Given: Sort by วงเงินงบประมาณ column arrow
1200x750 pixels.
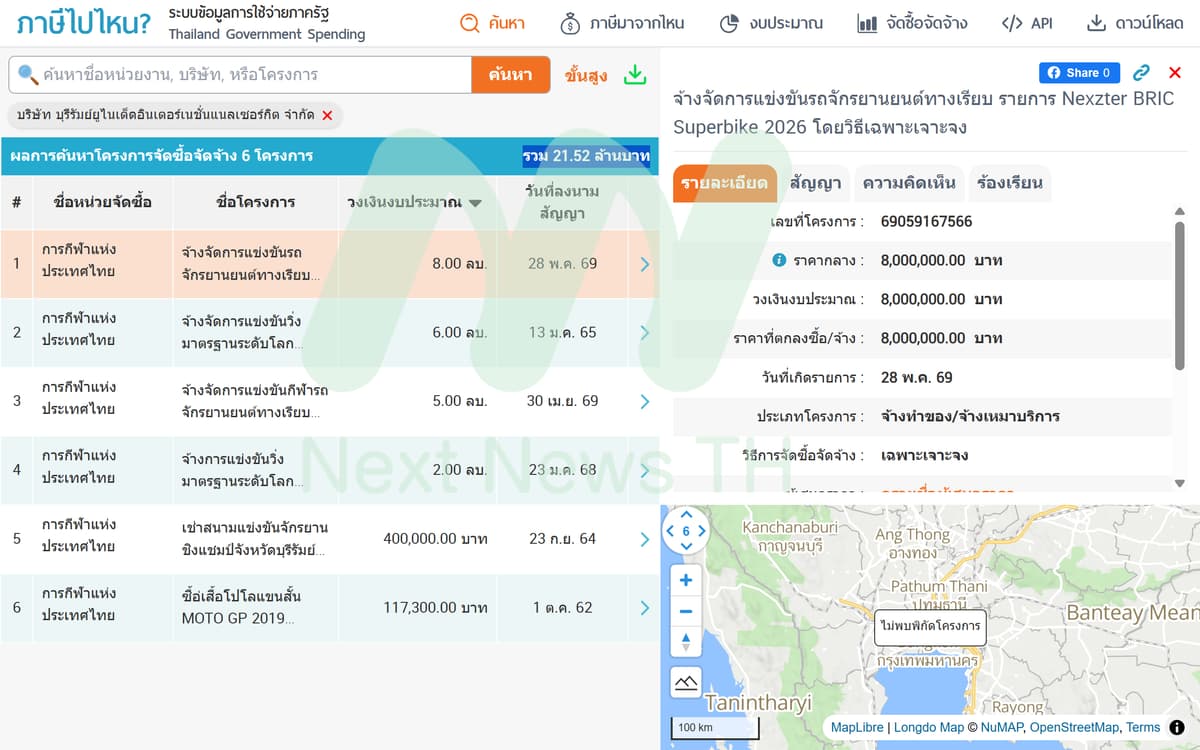Looking at the screenshot, I should click(x=476, y=203).
